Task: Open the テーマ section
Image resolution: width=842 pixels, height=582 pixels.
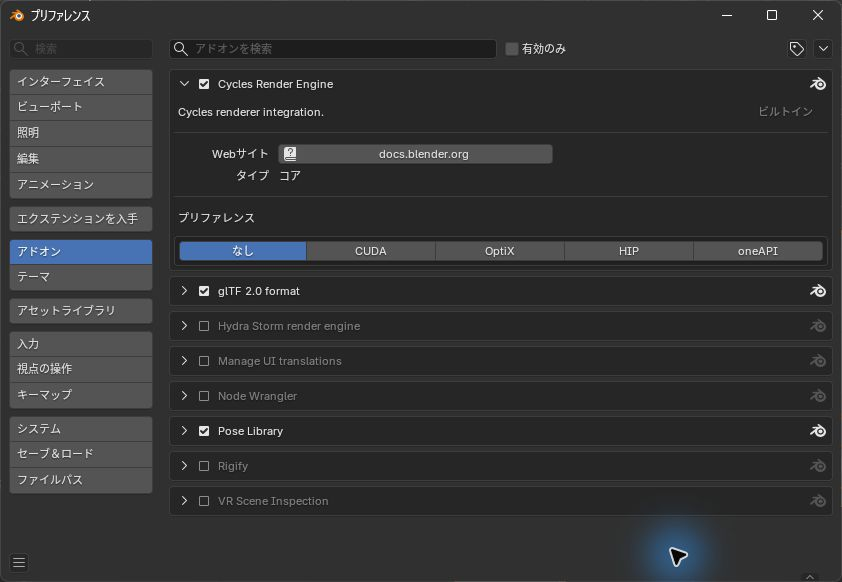Action: click(x=81, y=277)
